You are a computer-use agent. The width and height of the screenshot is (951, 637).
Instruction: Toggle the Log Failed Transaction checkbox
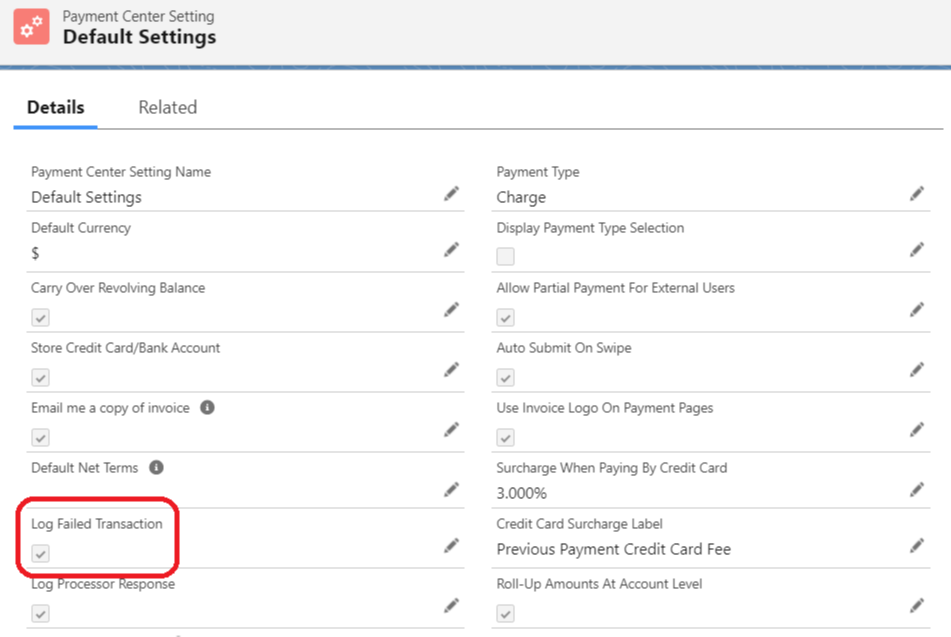pyautogui.click(x=41, y=553)
